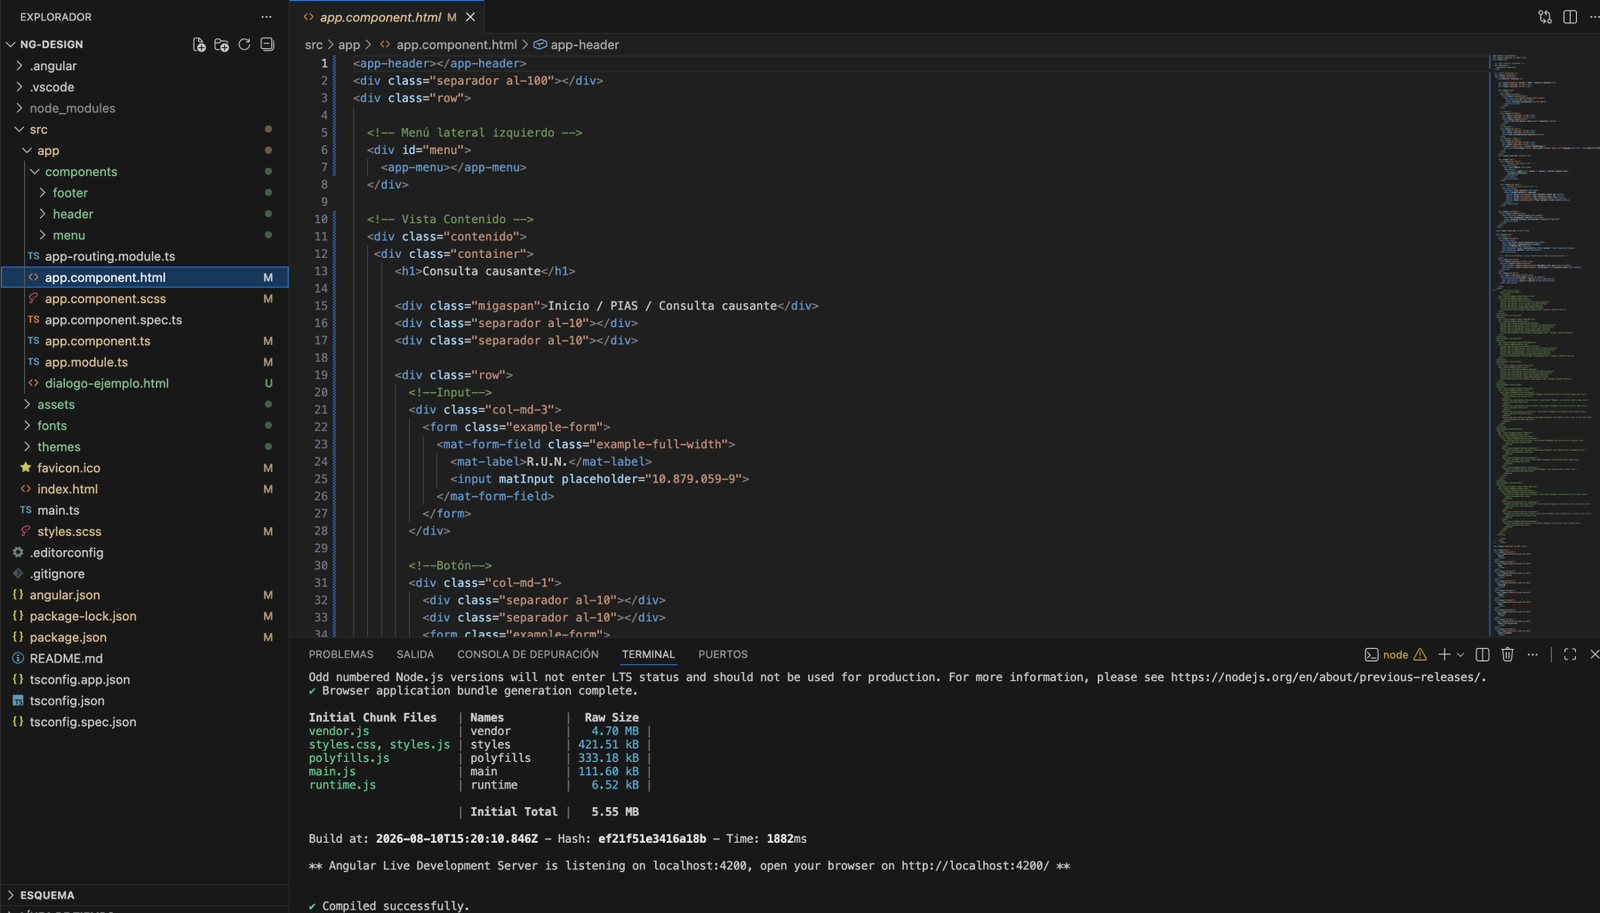This screenshot has width=1600, height=913.
Task: Refresh the explorer file tree
Action: pos(244,44)
